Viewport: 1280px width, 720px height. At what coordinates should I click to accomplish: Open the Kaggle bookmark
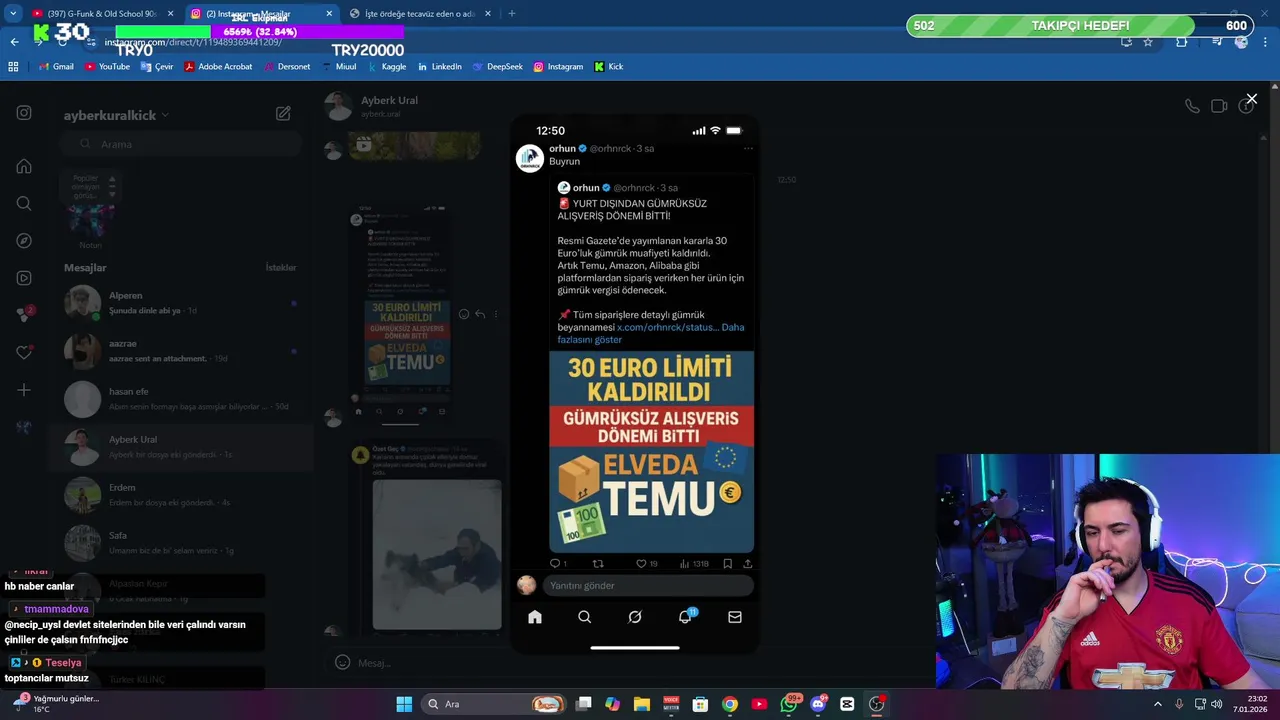coord(387,67)
